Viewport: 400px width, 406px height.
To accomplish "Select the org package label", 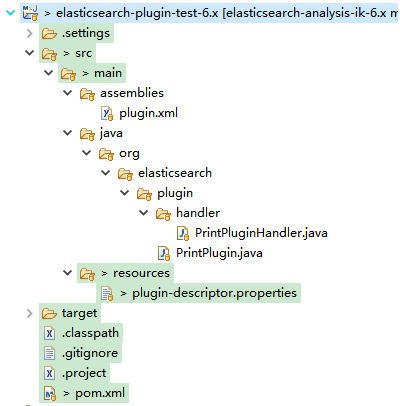I will [x=129, y=154].
